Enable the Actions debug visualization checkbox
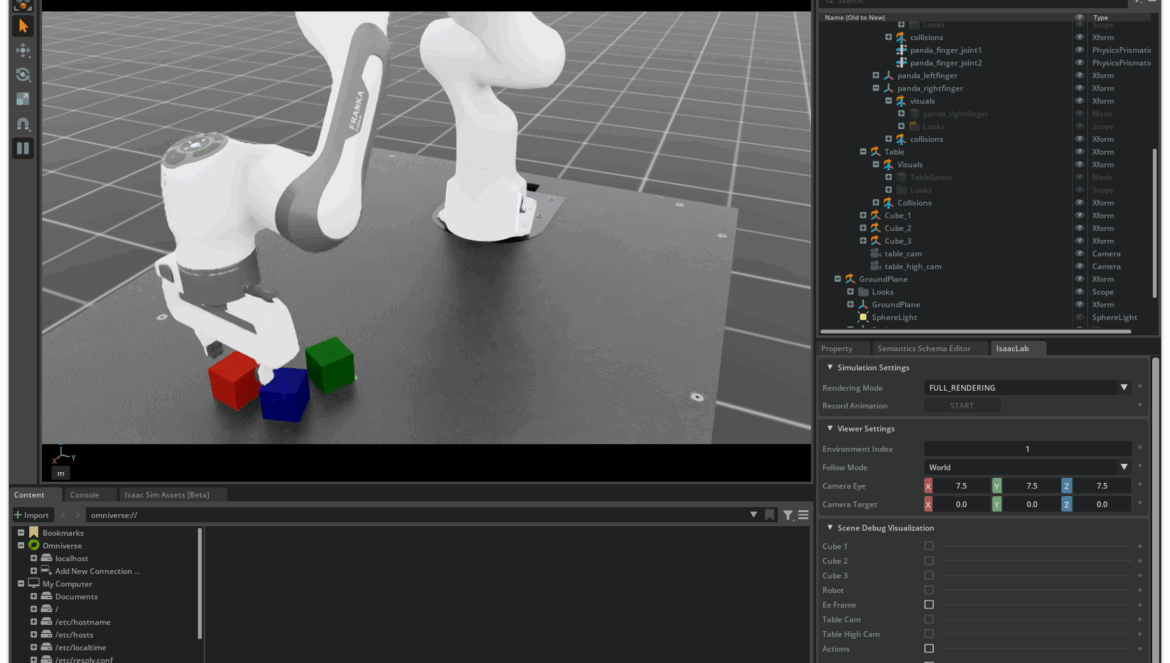 tap(929, 649)
